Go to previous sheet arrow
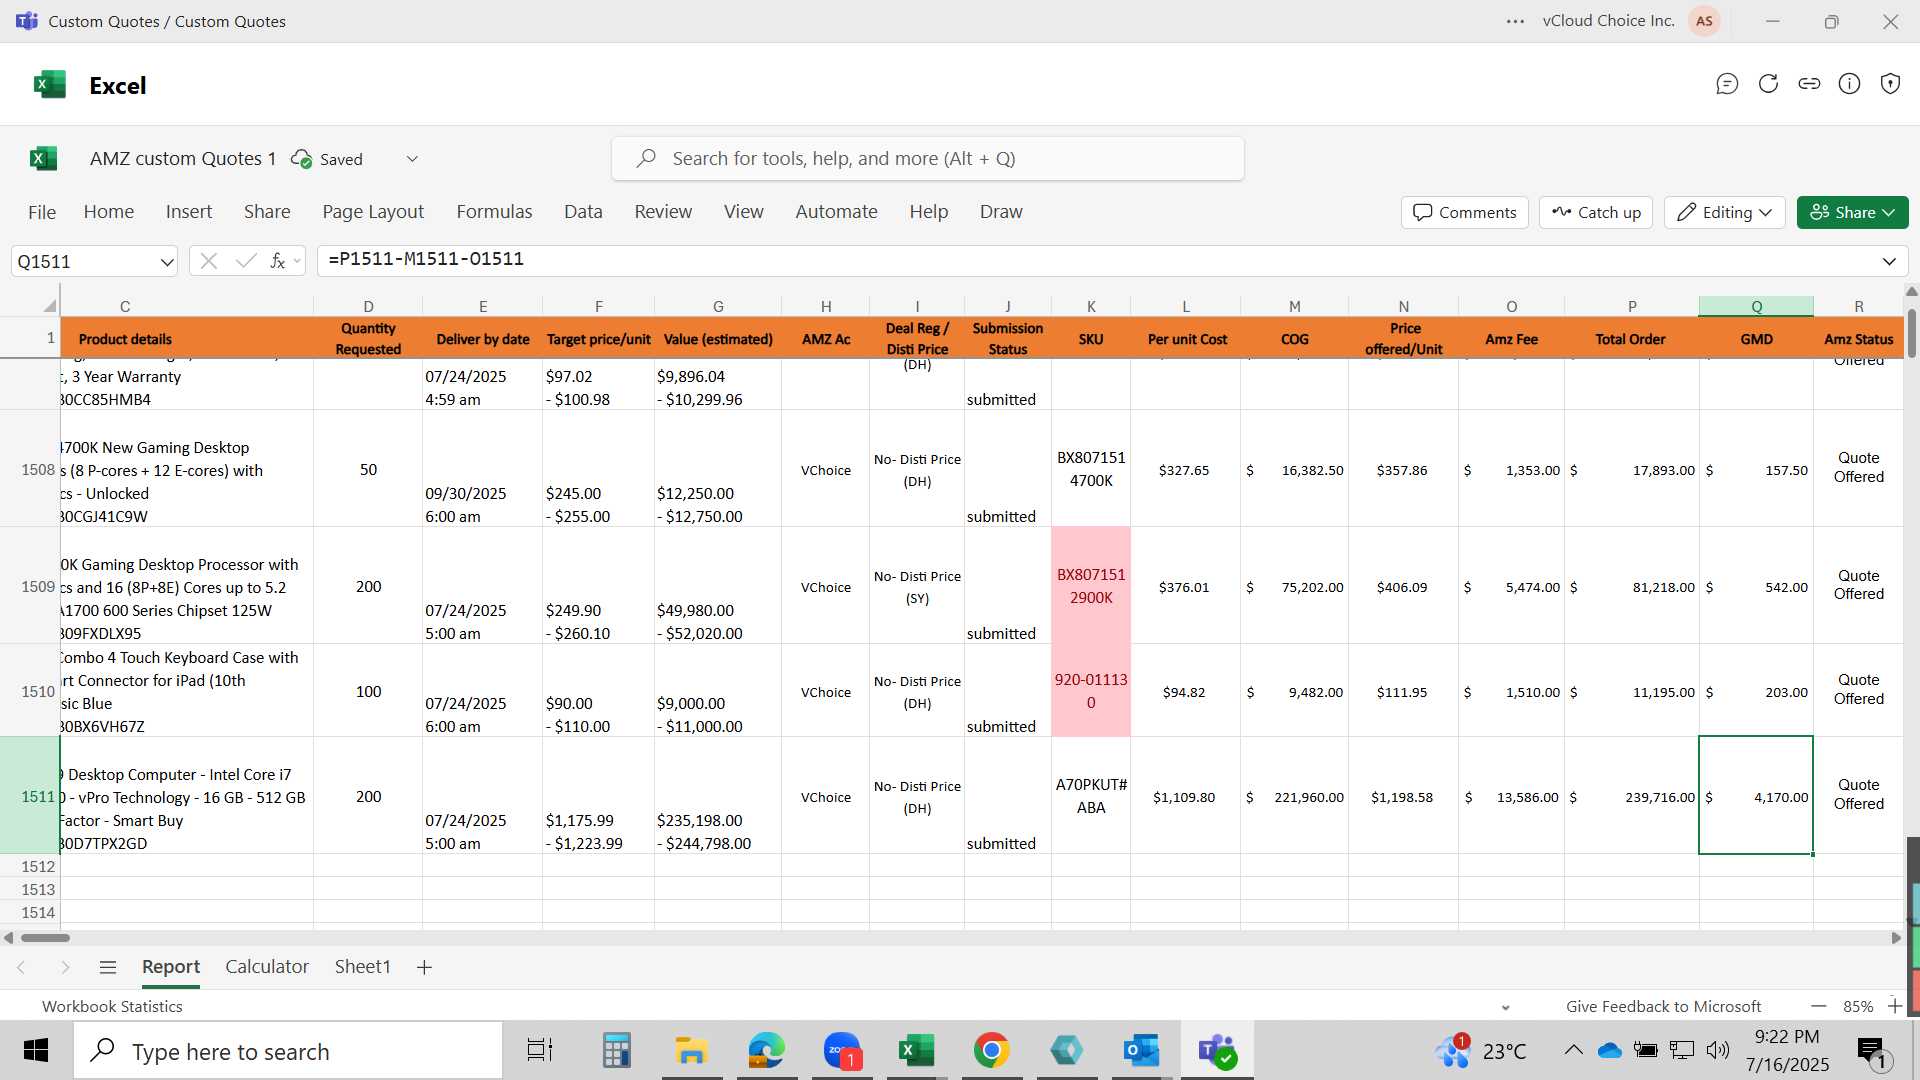The image size is (1920, 1080). click(21, 967)
